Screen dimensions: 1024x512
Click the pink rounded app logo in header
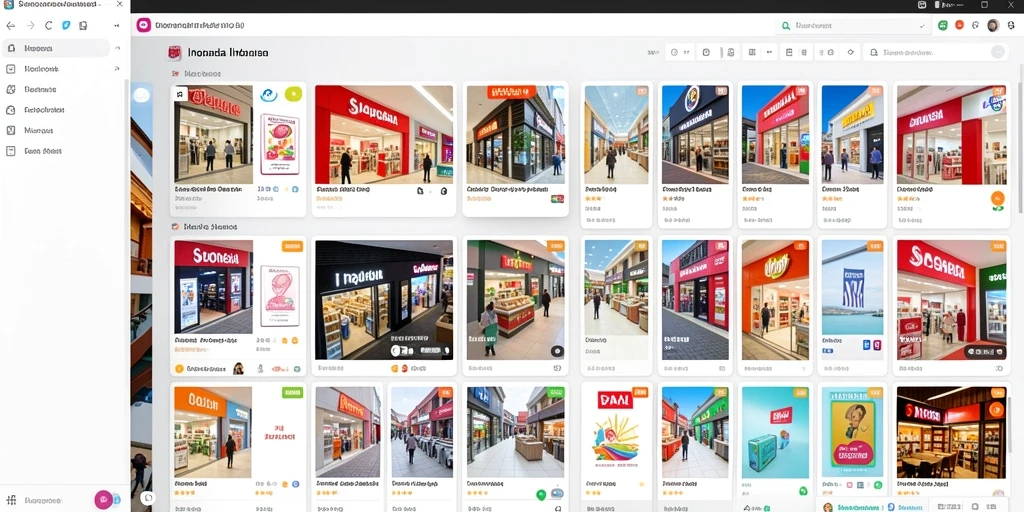(x=144, y=25)
